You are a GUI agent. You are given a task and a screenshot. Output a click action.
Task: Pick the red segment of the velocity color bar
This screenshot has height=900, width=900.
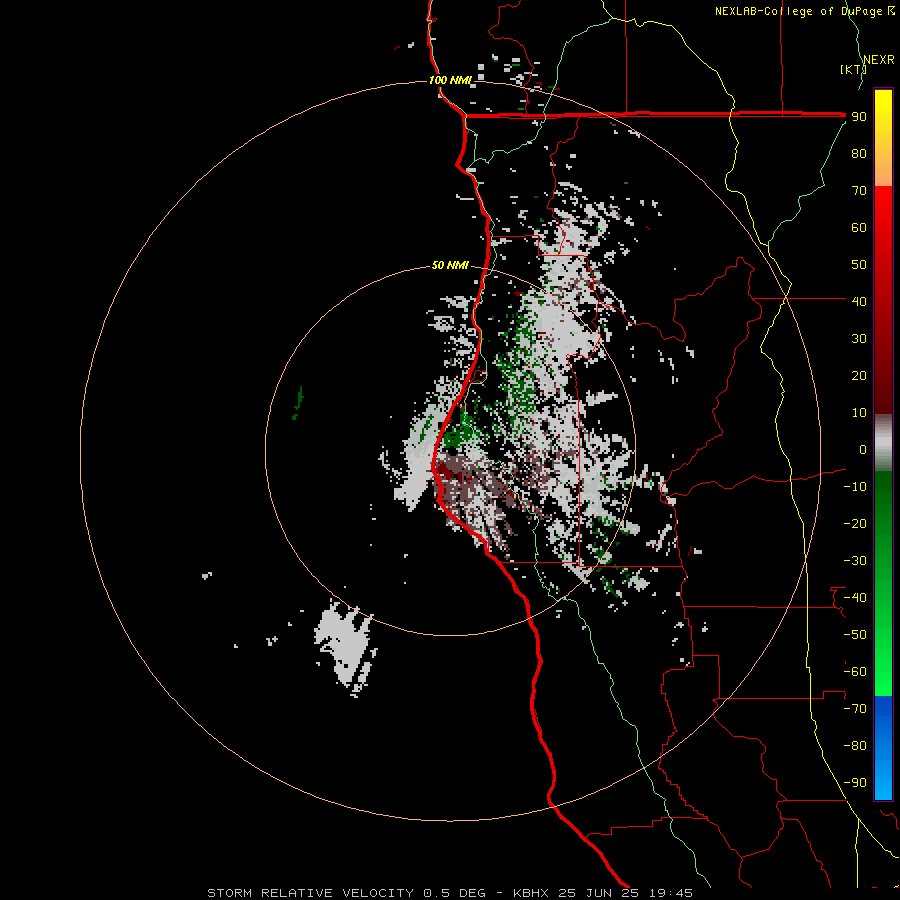[x=883, y=300]
